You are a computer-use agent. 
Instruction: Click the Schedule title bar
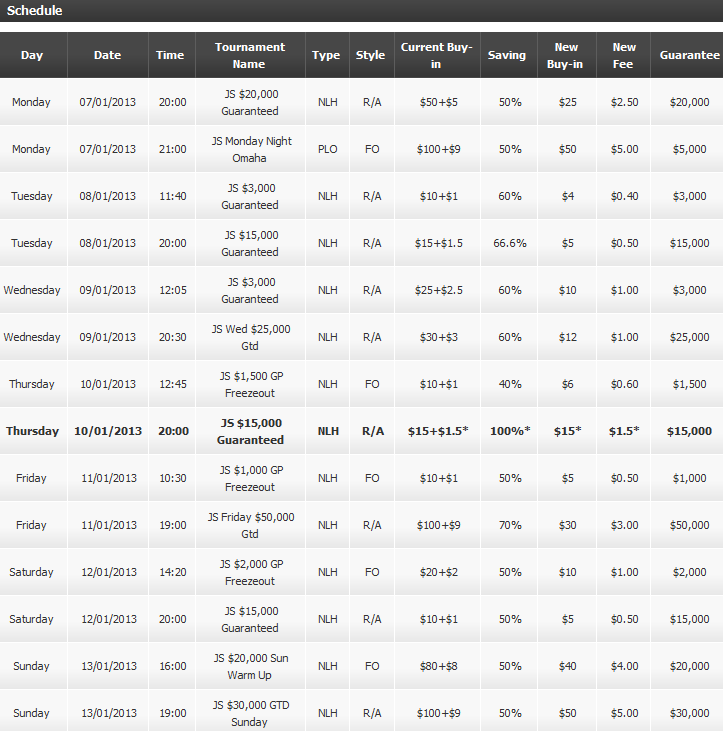[x=361, y=11]
